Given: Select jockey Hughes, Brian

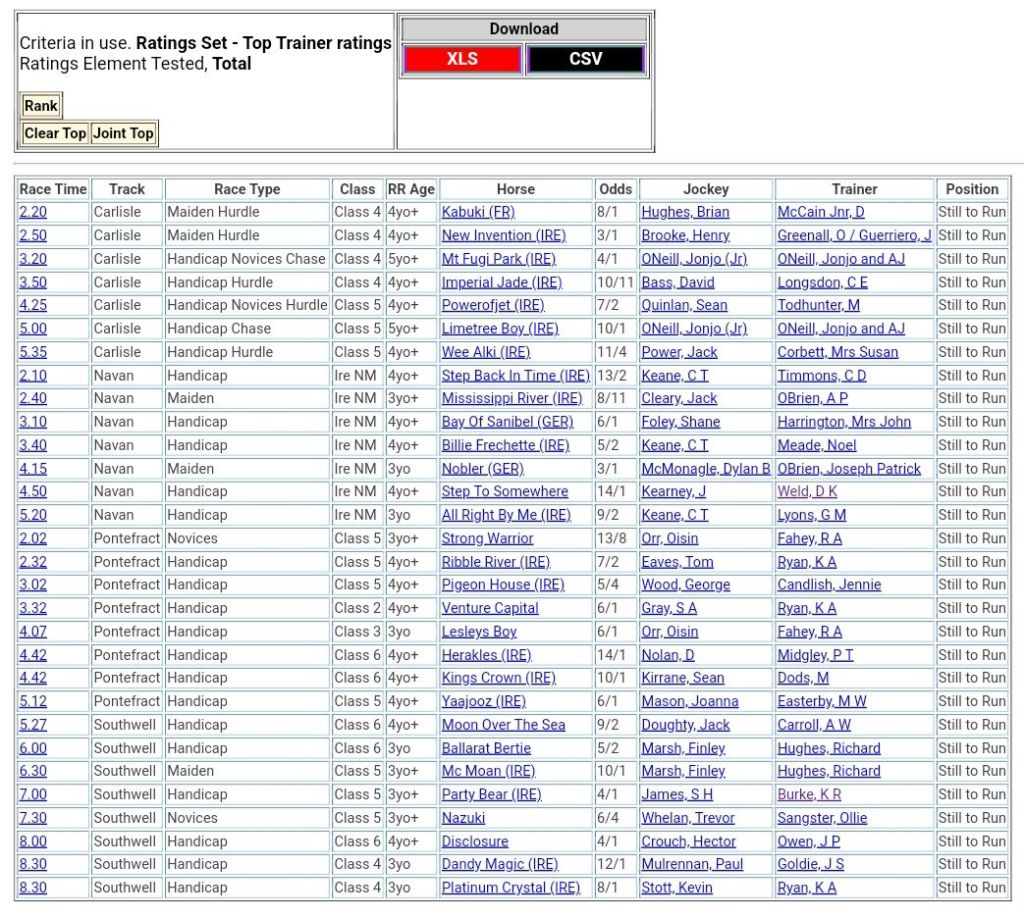Looking at the screenshot, I should pyautogui.click(x=685, y=212).
